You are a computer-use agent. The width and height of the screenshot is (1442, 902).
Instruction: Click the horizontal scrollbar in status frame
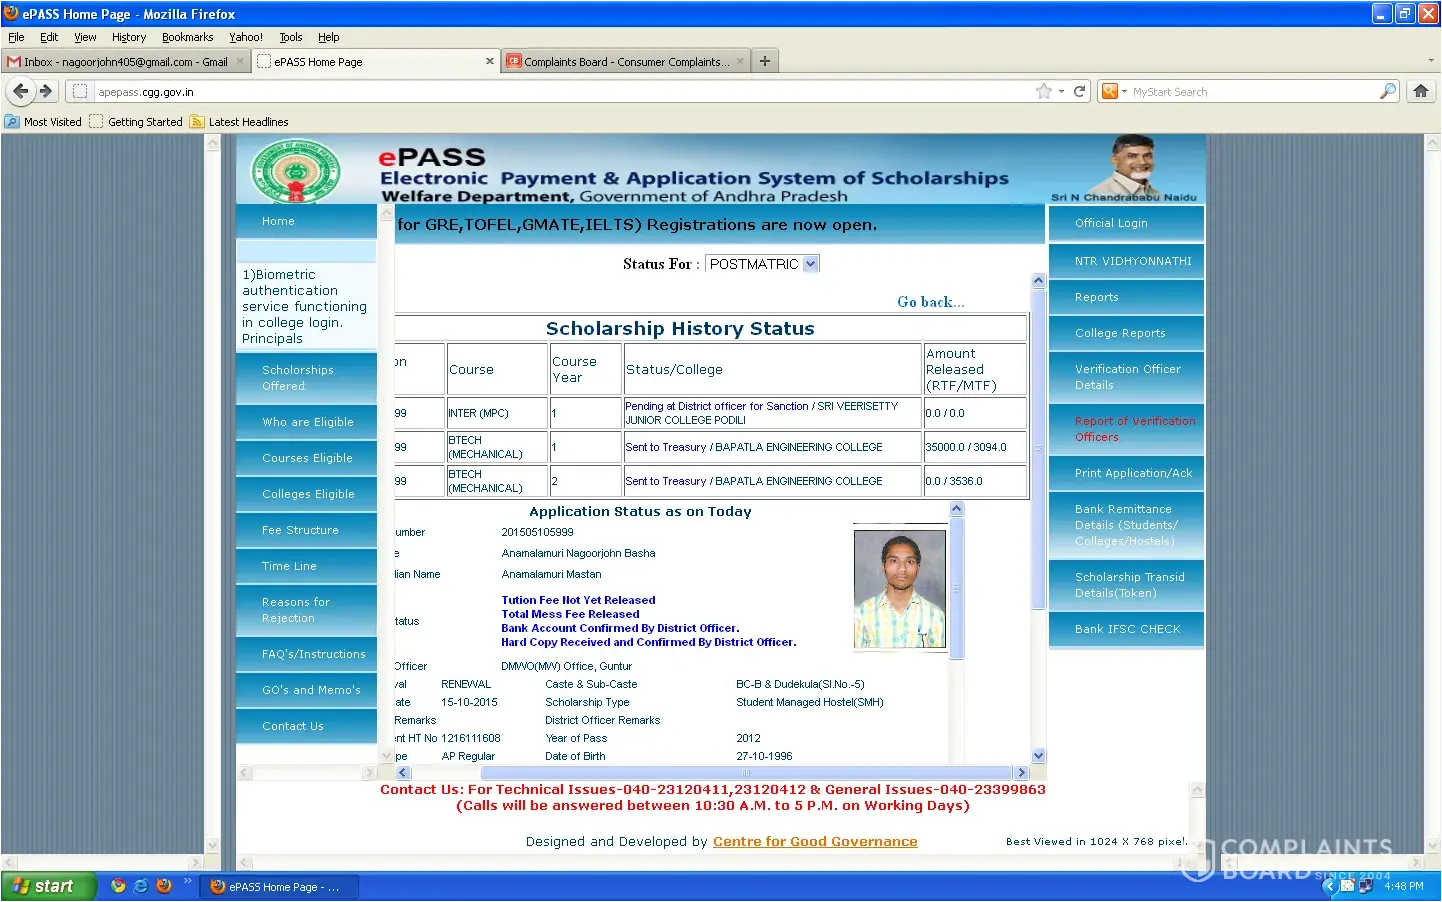(745, 773)
